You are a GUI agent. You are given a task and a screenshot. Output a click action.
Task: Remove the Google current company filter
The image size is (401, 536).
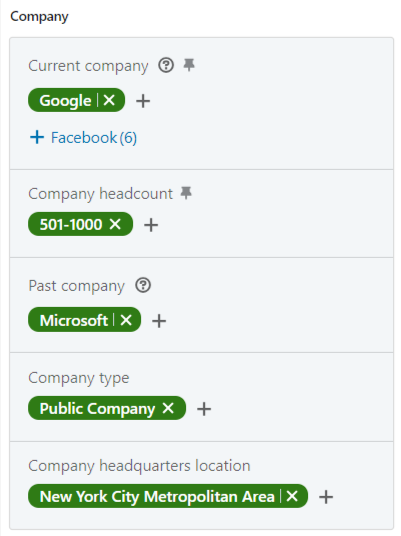pyautogui.click(x=109, y=100)
